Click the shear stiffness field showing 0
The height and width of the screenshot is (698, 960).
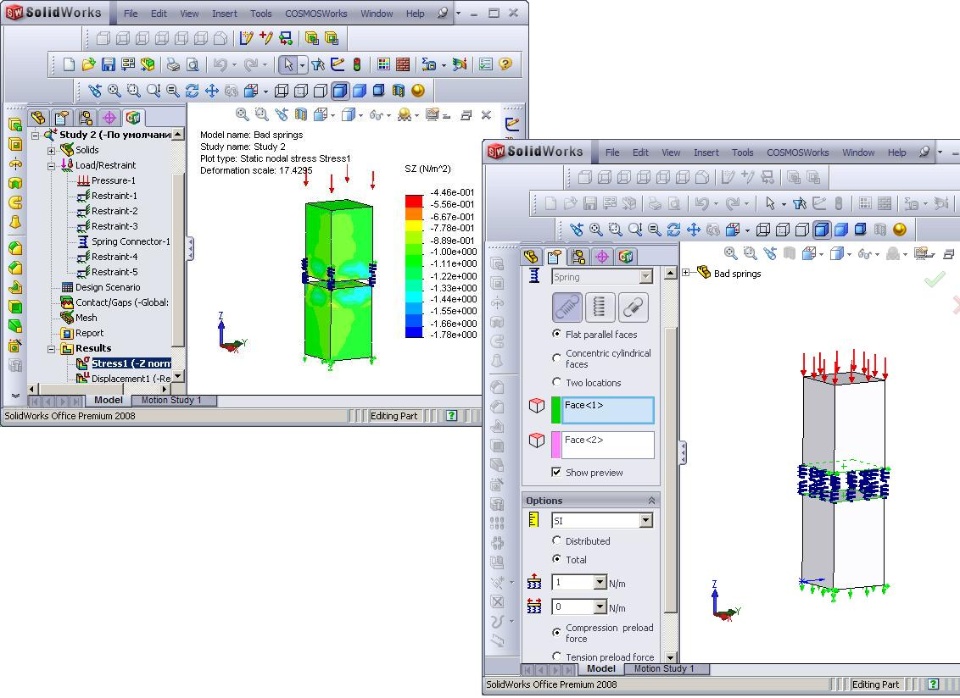[x=572, y=607]
